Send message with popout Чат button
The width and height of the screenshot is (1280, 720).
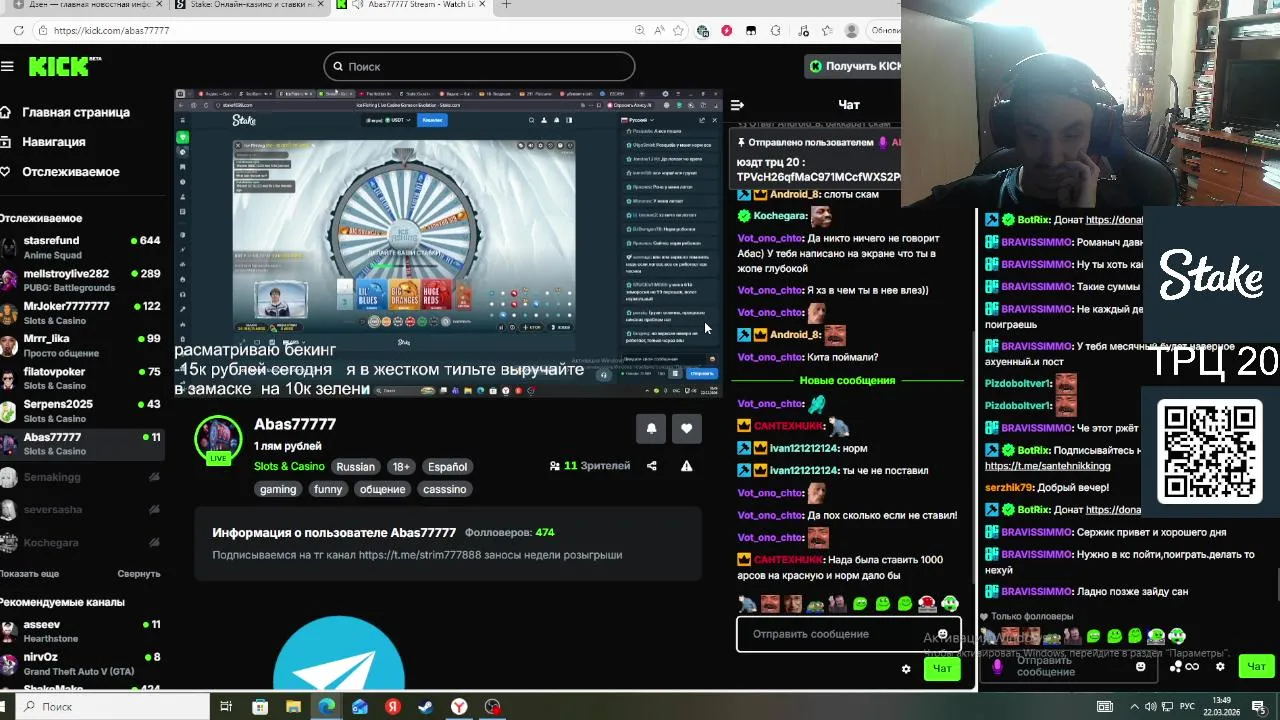tap(1256, 666)
